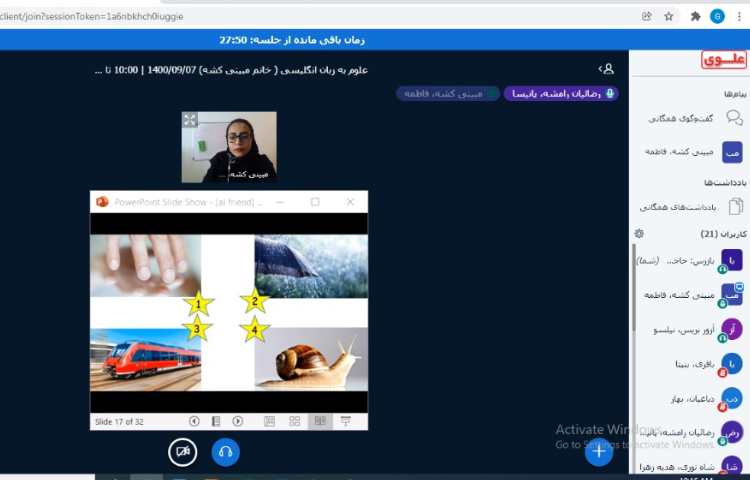Go to previous slide in PowerPoint window
750x480 pixels.
pos(194,421)
